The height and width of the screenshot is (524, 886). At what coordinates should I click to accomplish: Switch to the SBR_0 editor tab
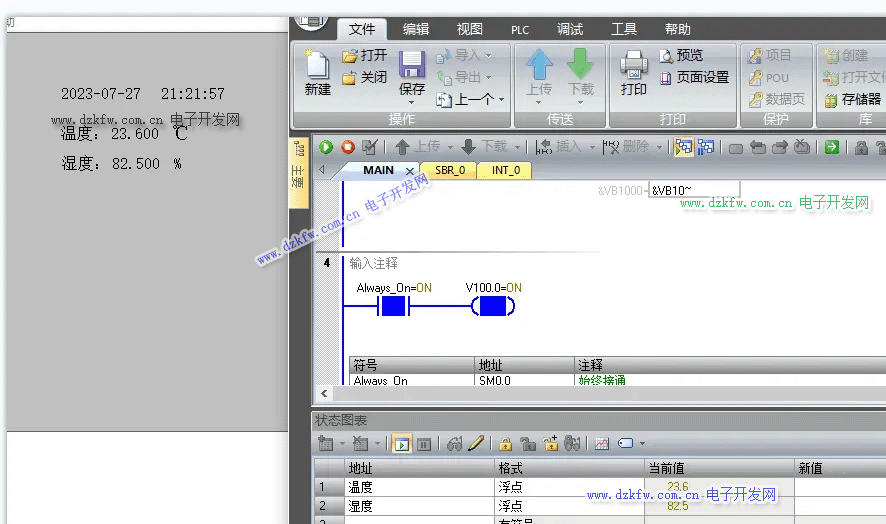449,170
